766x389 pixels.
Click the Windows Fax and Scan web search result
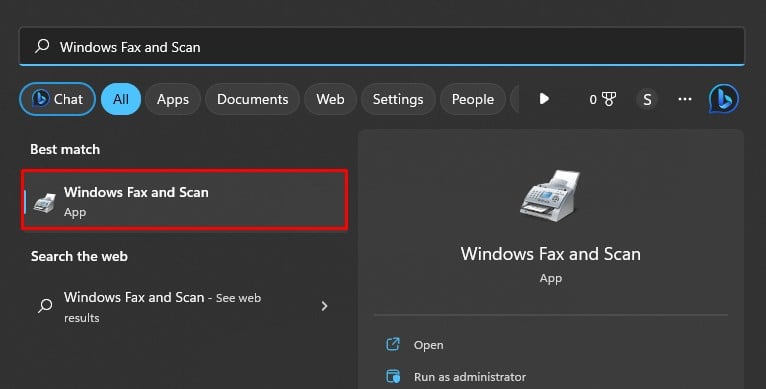coord(185,306)
